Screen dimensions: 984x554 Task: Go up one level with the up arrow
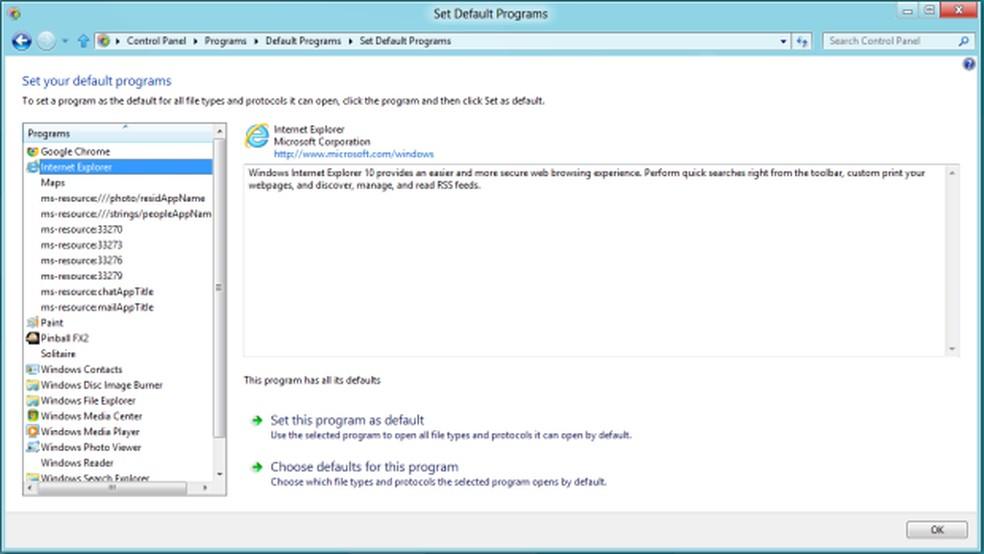(83, 41)
